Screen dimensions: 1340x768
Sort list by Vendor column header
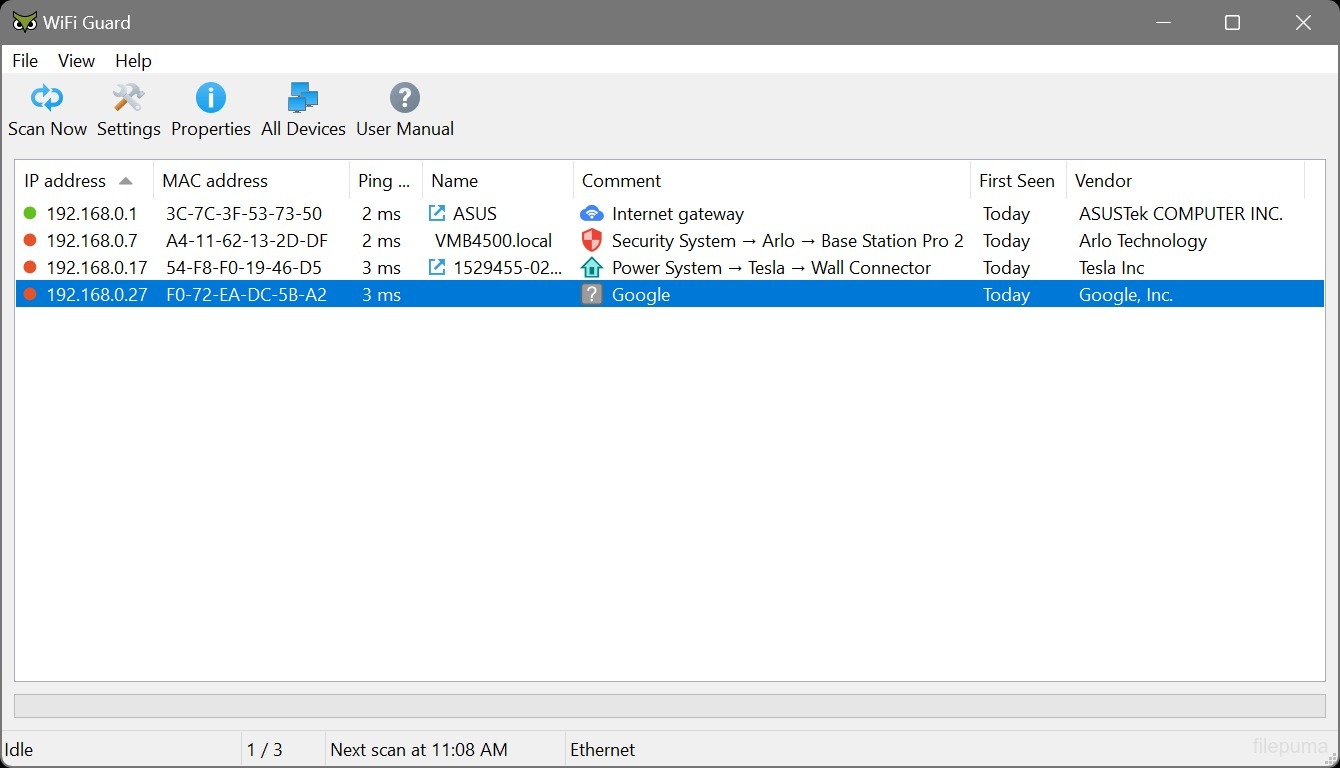(x=1103, y=181)
